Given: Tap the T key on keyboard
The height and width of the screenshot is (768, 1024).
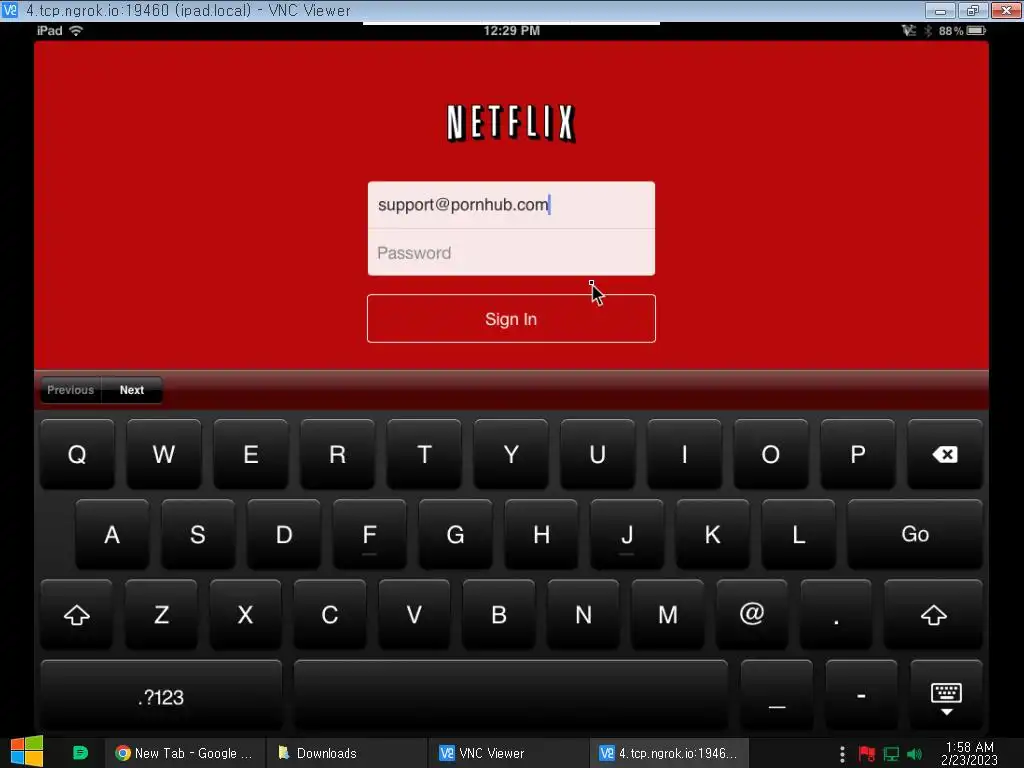Looking at the screenshot, I should click(x=424, y=454).
